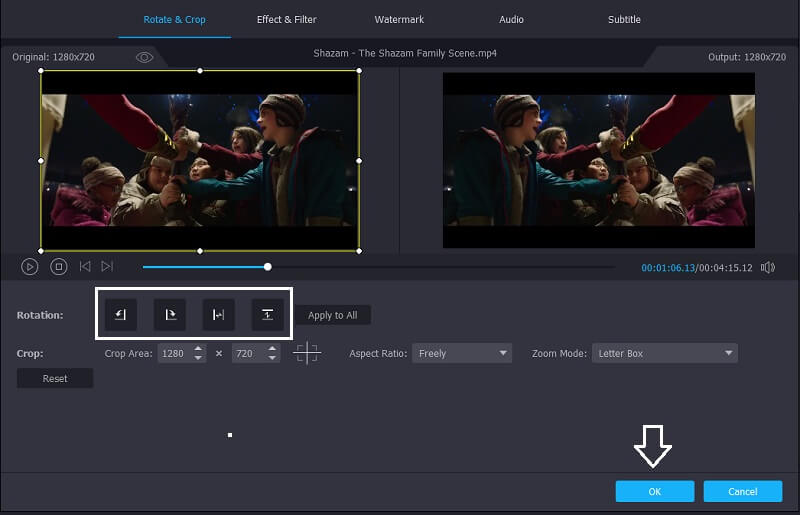
Task: Skip to the previous frame
Action: click(x=85, y=267)
